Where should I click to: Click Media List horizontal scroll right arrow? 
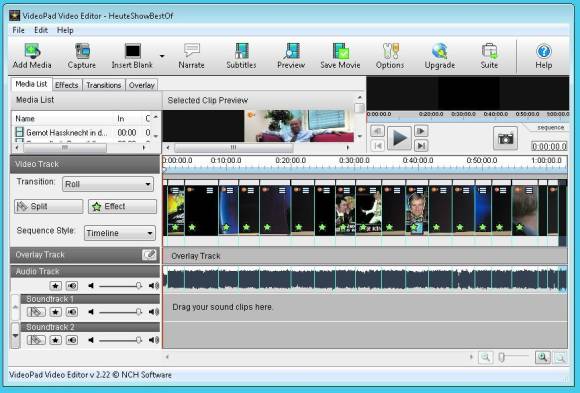click(x=144, y=148)
